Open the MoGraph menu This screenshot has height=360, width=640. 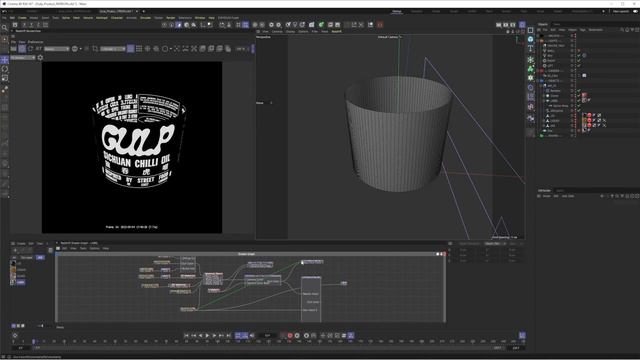click(x=102, y=18)
